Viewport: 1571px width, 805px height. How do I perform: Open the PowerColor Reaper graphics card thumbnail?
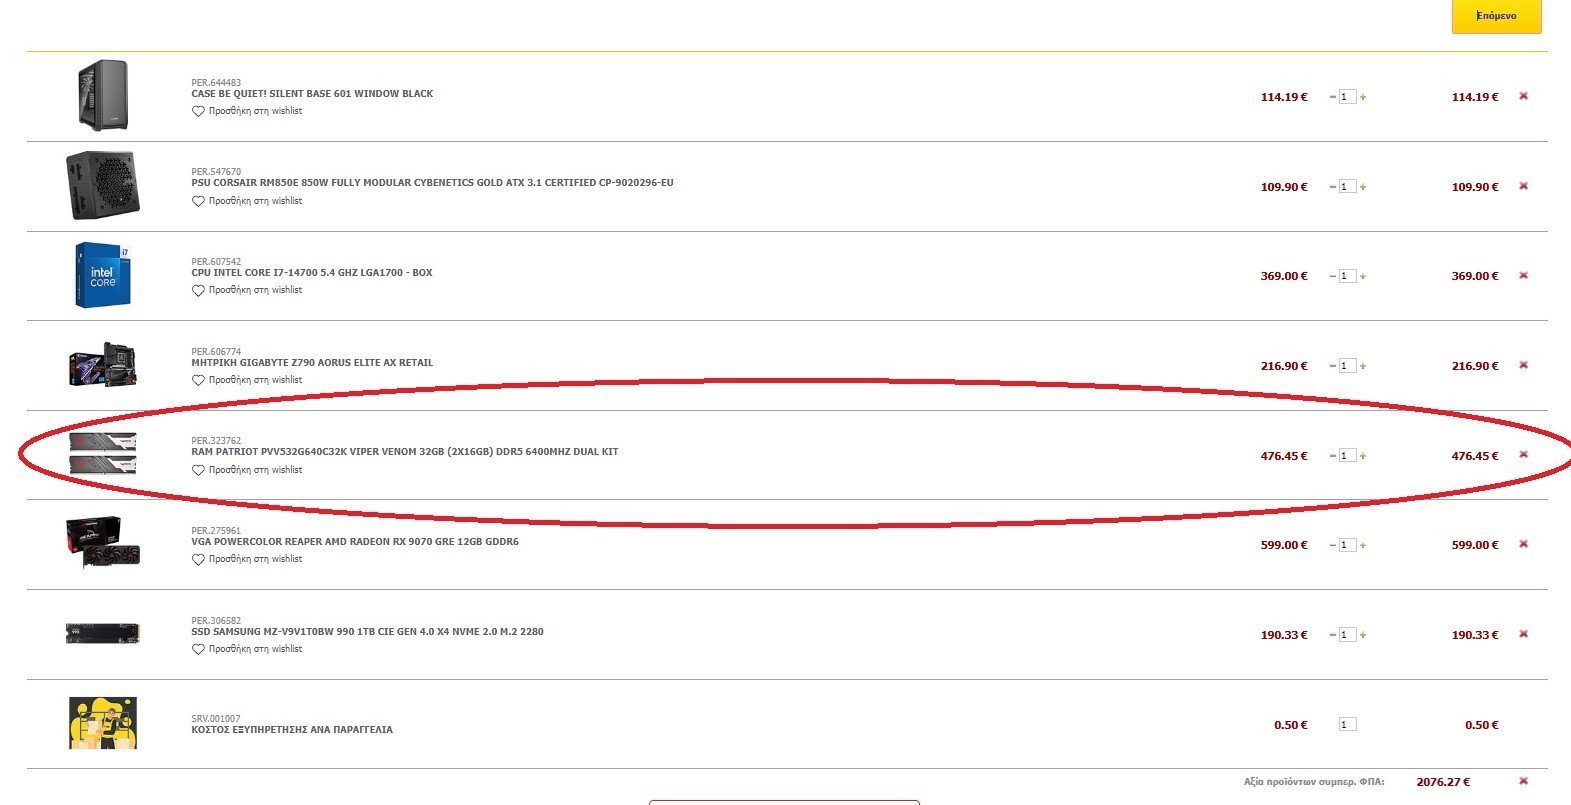103,543
